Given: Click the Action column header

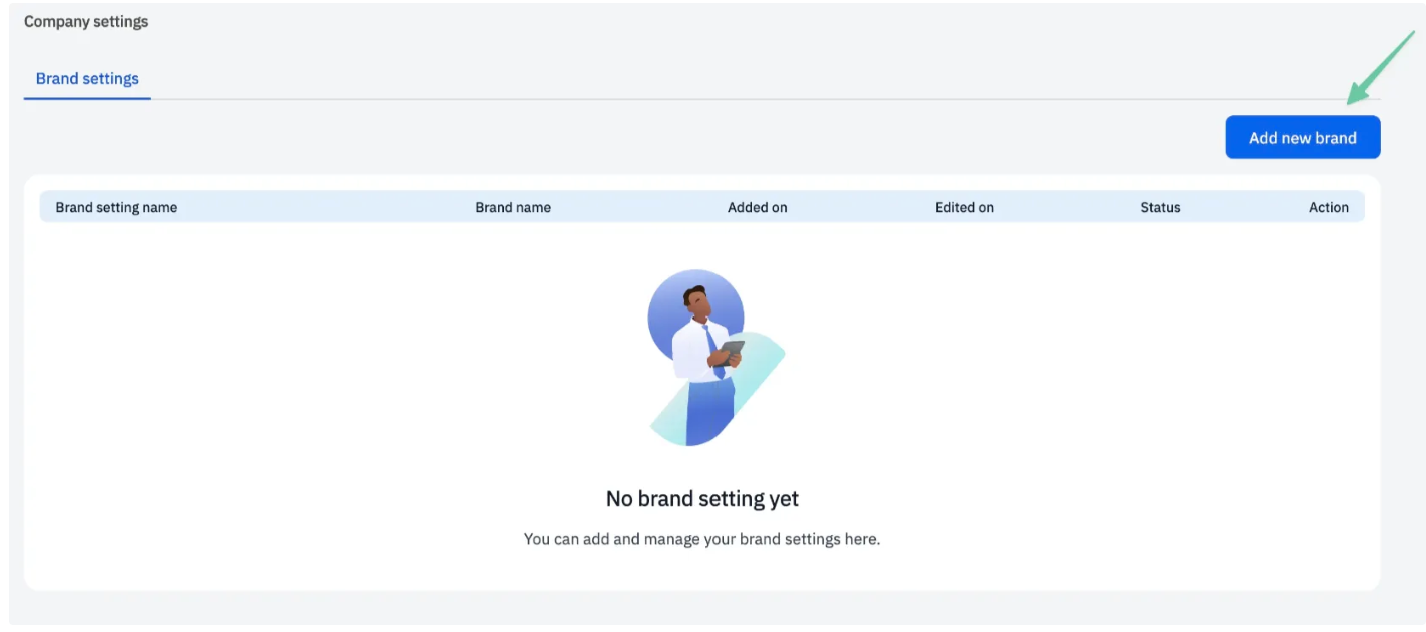Looking at the screenshot, I should 1329,207.
